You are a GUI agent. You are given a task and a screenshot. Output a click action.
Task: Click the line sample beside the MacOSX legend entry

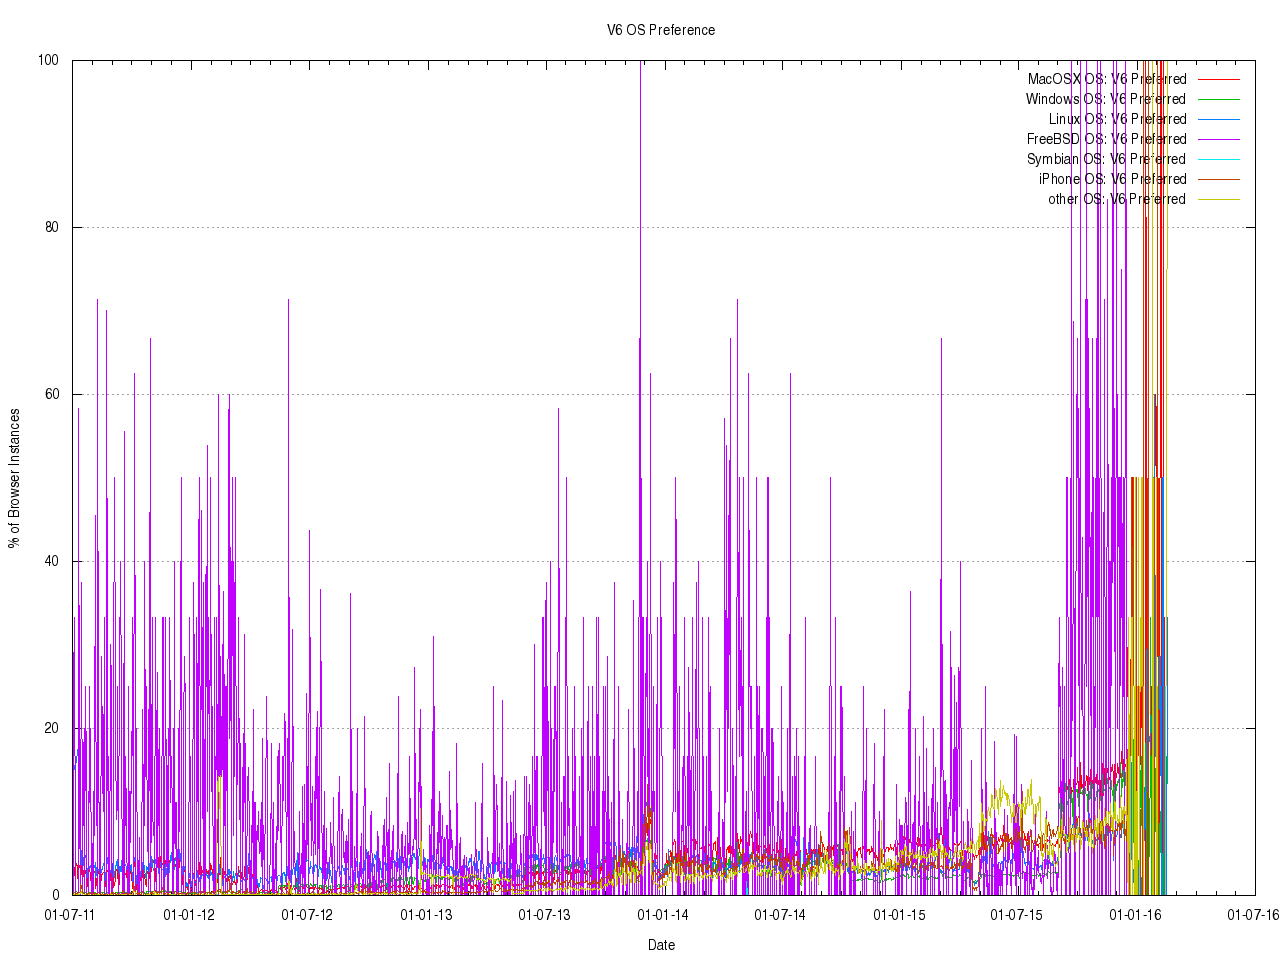coord(1219,79)
